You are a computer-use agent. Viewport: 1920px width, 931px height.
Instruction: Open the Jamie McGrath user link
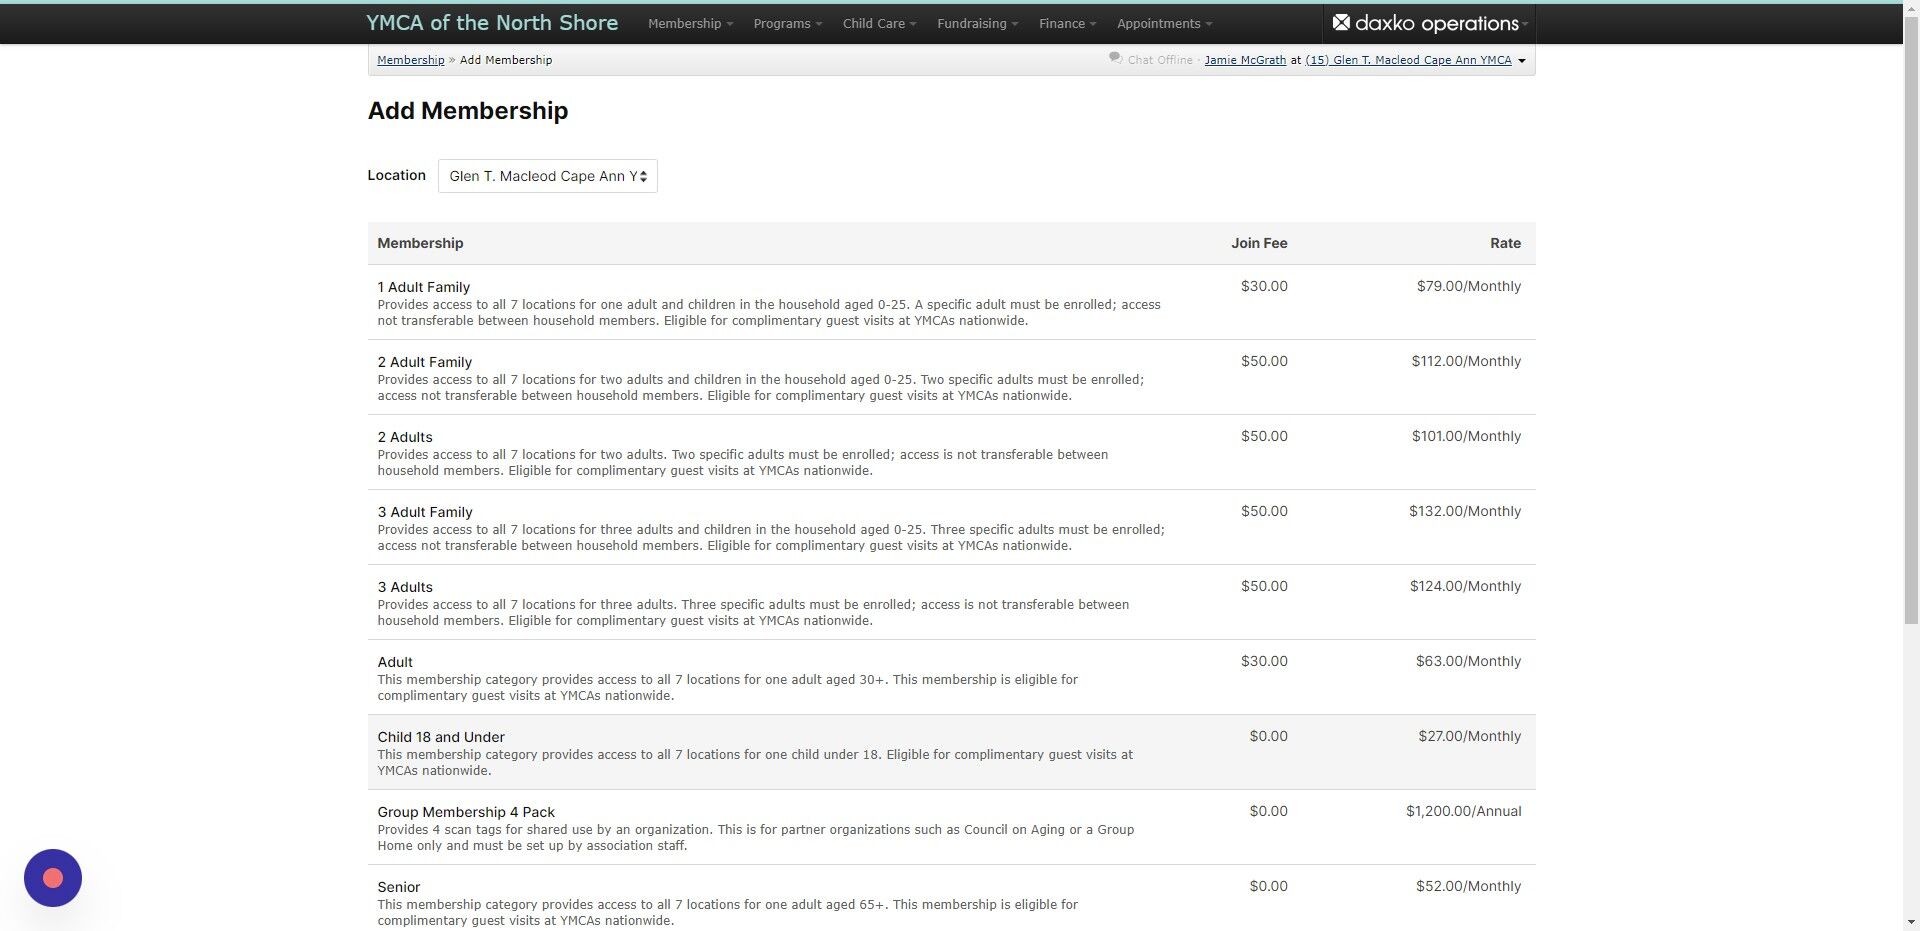click(x=1245, y=60)
